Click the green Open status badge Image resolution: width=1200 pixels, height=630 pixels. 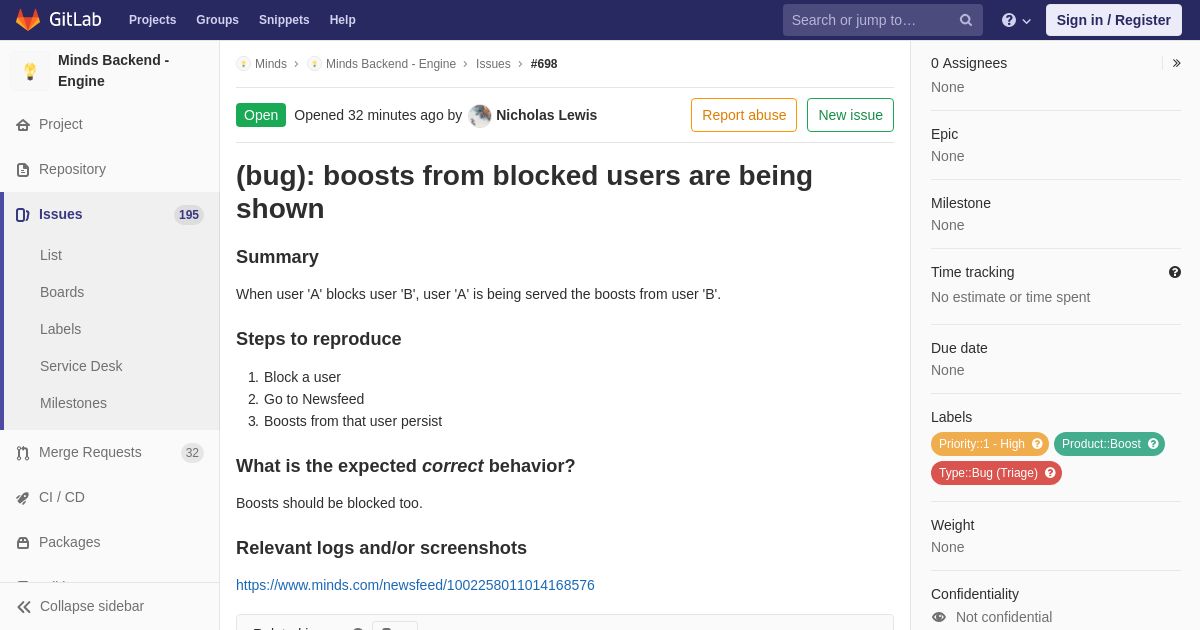(261, 115)
